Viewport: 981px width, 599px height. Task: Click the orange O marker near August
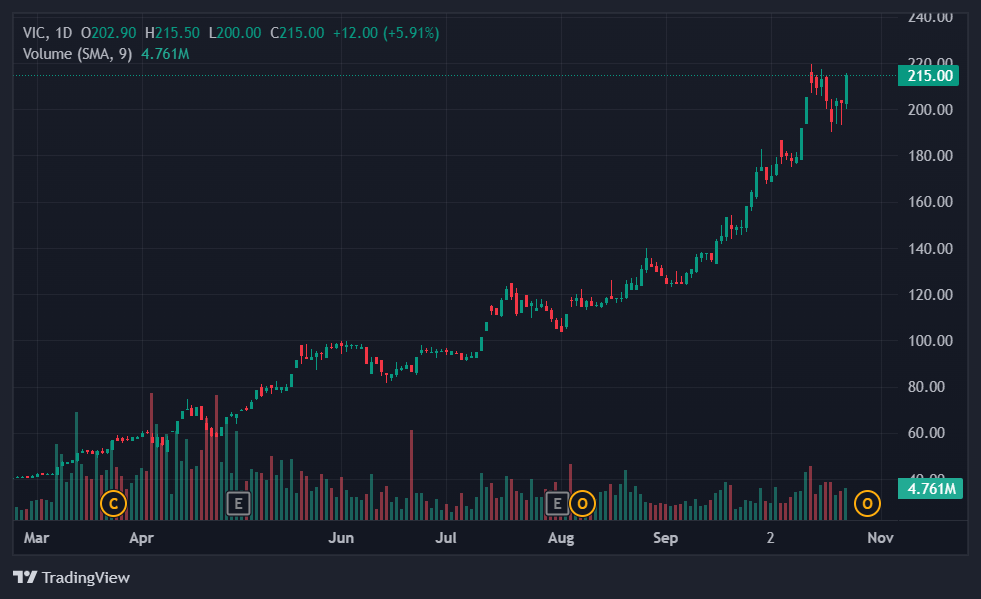point(582,503)
